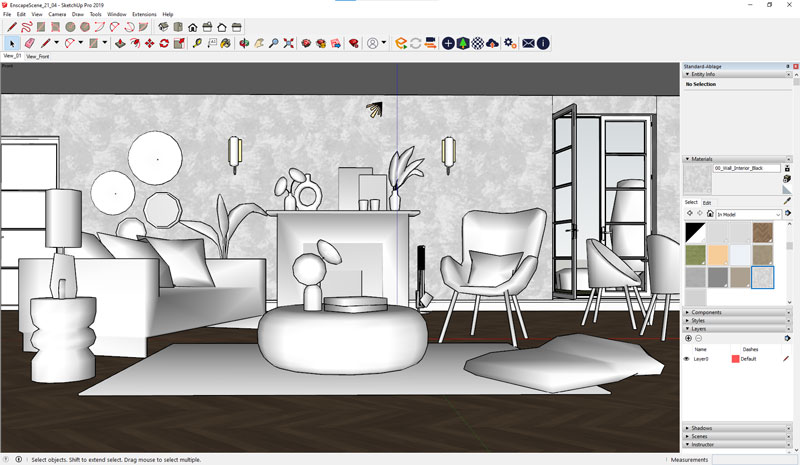Expand the Shadows panel
The width and height of the screenshot is (800, 465).
click(702, 428)
